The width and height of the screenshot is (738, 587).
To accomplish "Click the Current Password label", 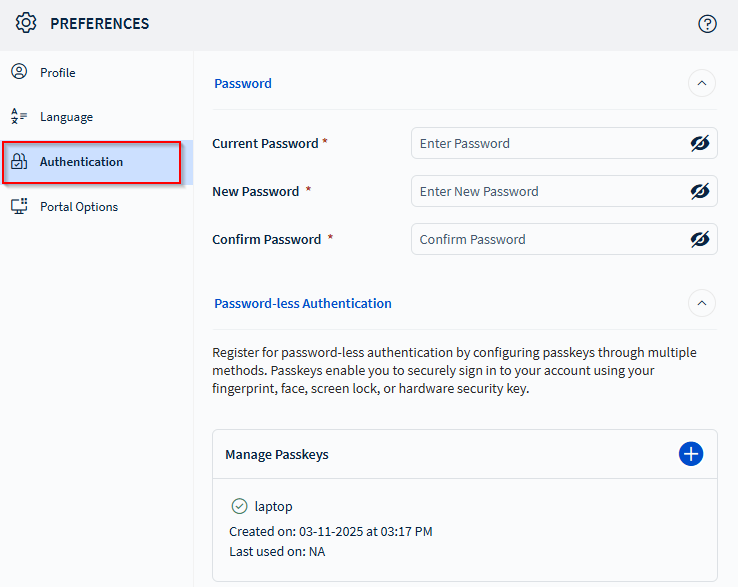I will pos(265,143).
